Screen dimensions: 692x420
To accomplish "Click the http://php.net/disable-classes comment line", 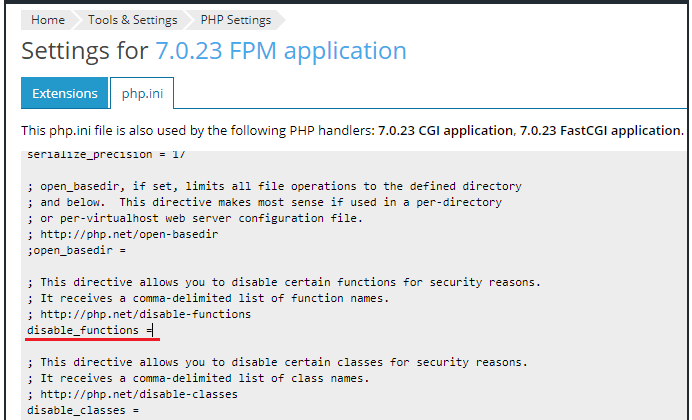I will click(132, 394).
